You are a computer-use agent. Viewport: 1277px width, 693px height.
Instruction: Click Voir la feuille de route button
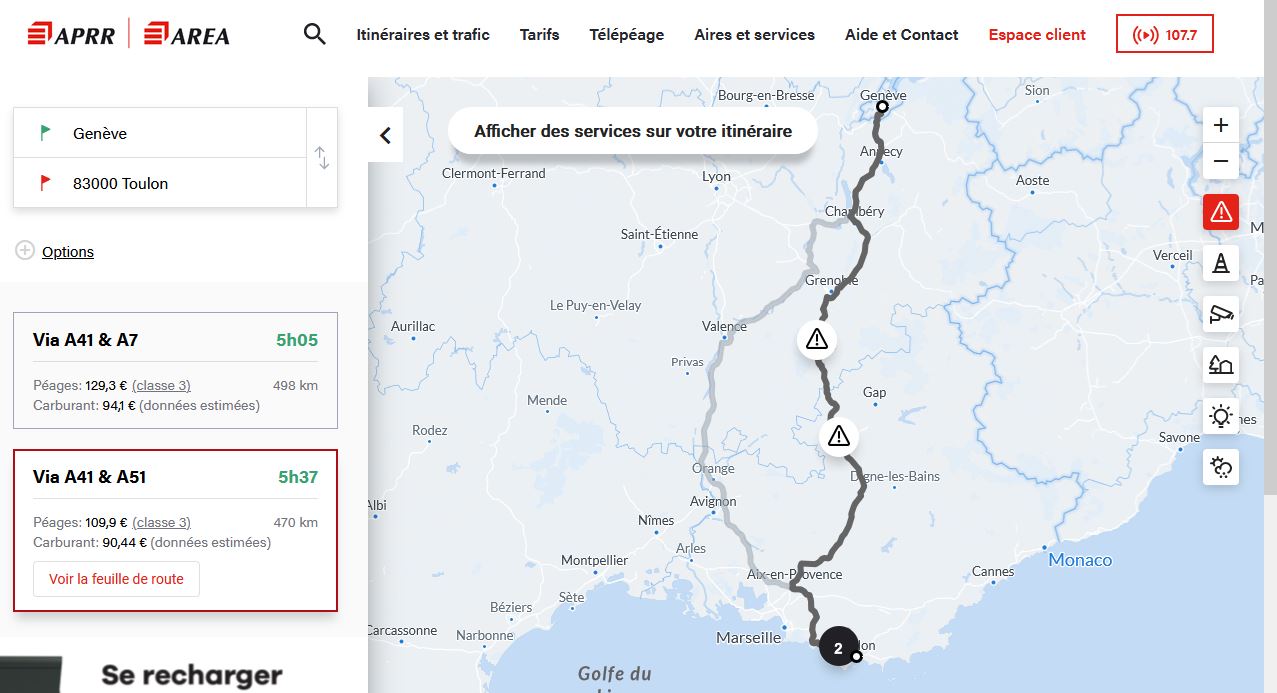pyautogui.click(x=116, y=579)
